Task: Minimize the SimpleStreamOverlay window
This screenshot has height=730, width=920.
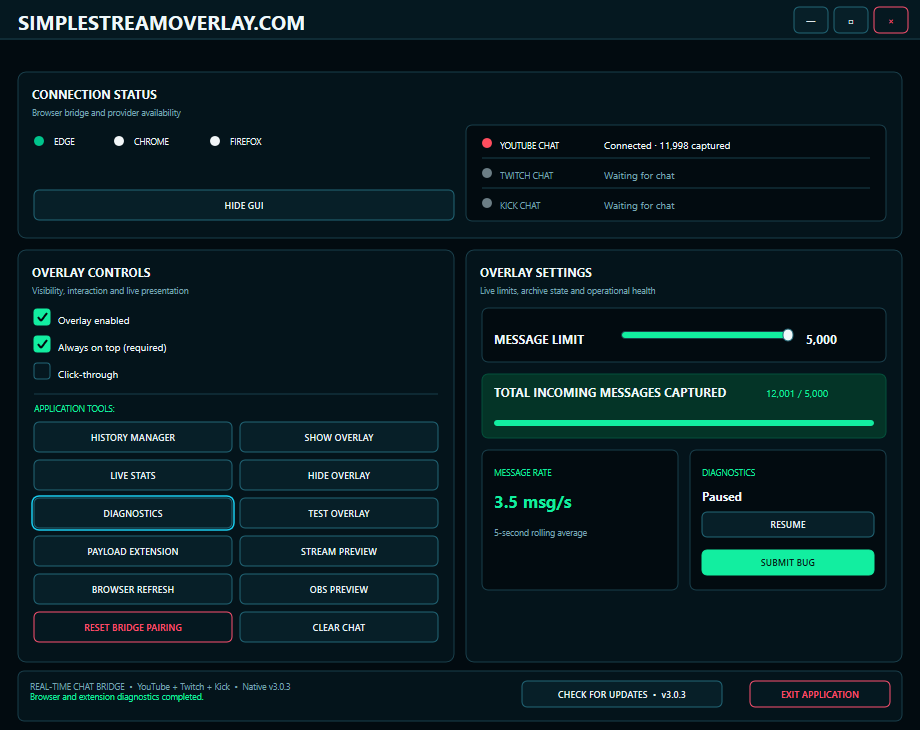Action: 810,21
